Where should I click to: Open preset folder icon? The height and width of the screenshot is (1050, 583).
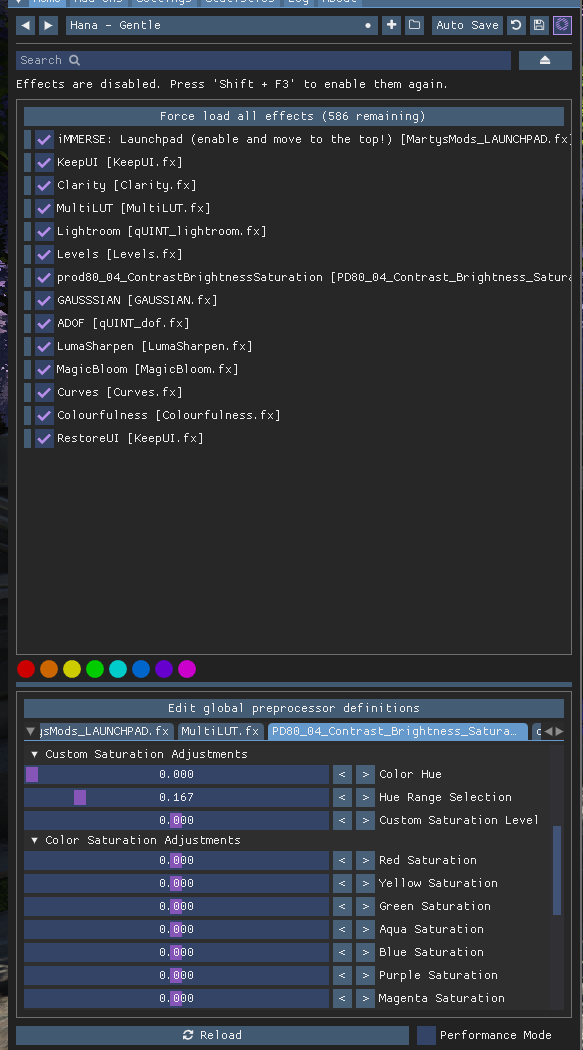(414, 25)
